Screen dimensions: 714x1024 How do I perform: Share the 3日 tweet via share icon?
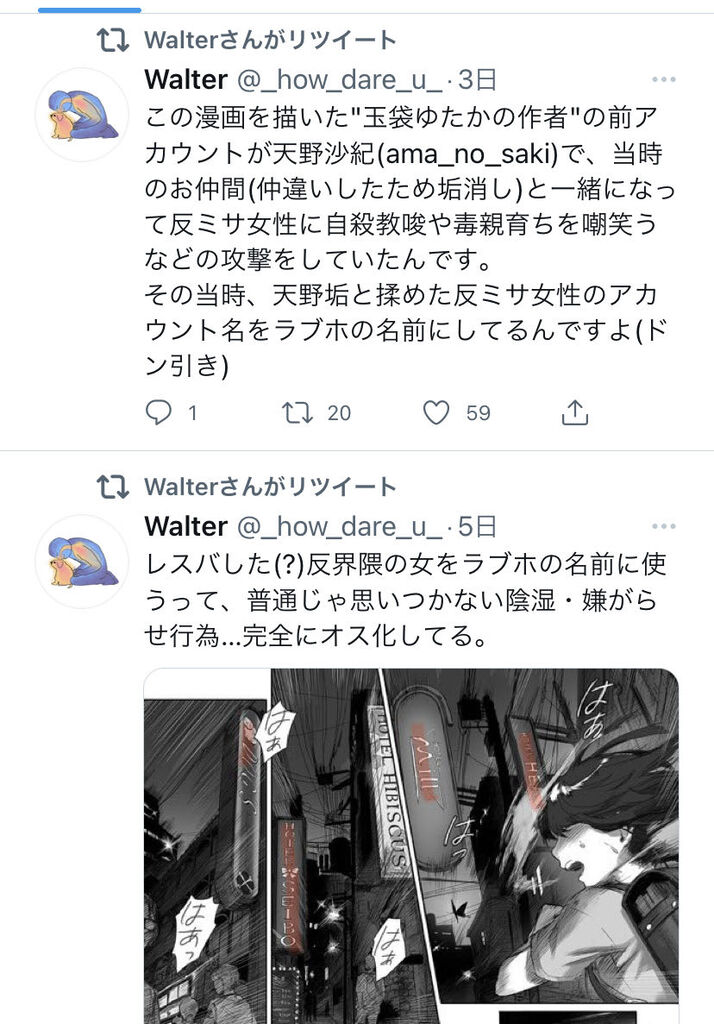[576, 412]
